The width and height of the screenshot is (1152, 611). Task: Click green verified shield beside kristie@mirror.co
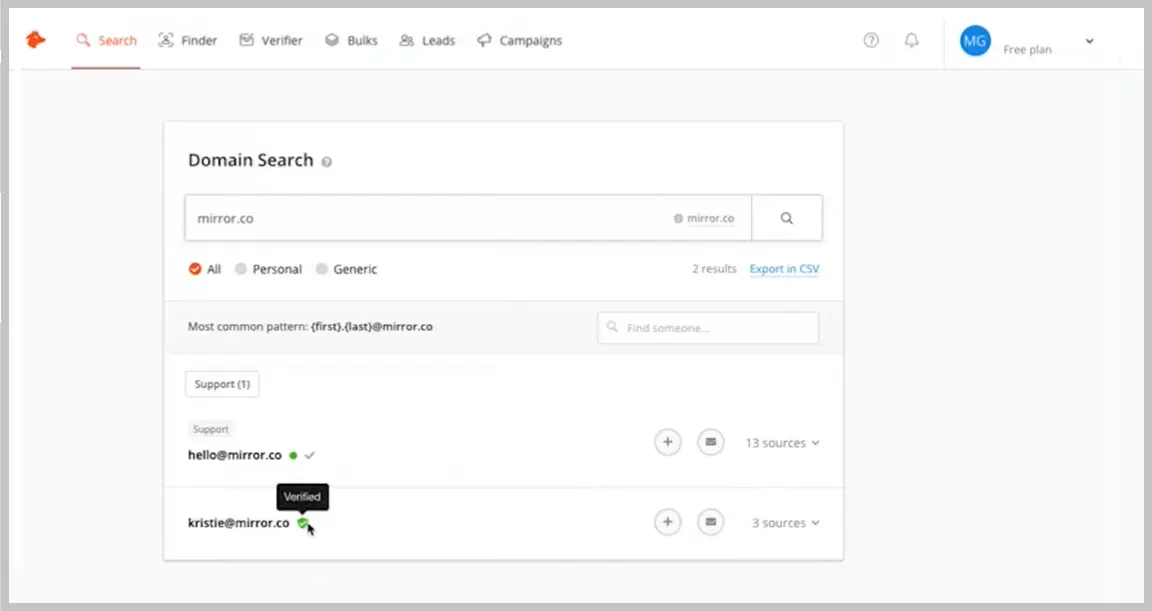(303, 523)
